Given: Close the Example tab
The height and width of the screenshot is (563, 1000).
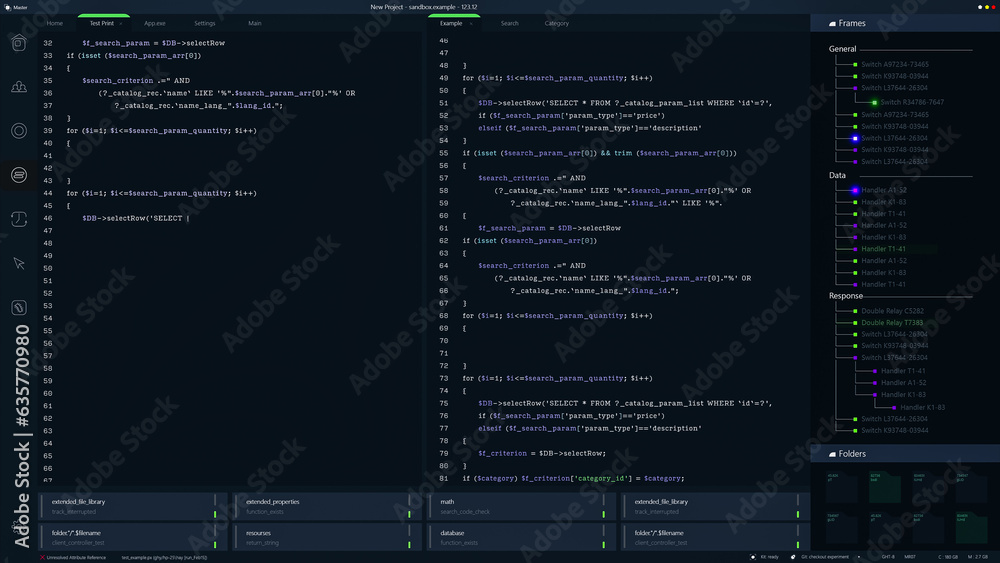Looking at the screenshot, I should pos(471,24).
